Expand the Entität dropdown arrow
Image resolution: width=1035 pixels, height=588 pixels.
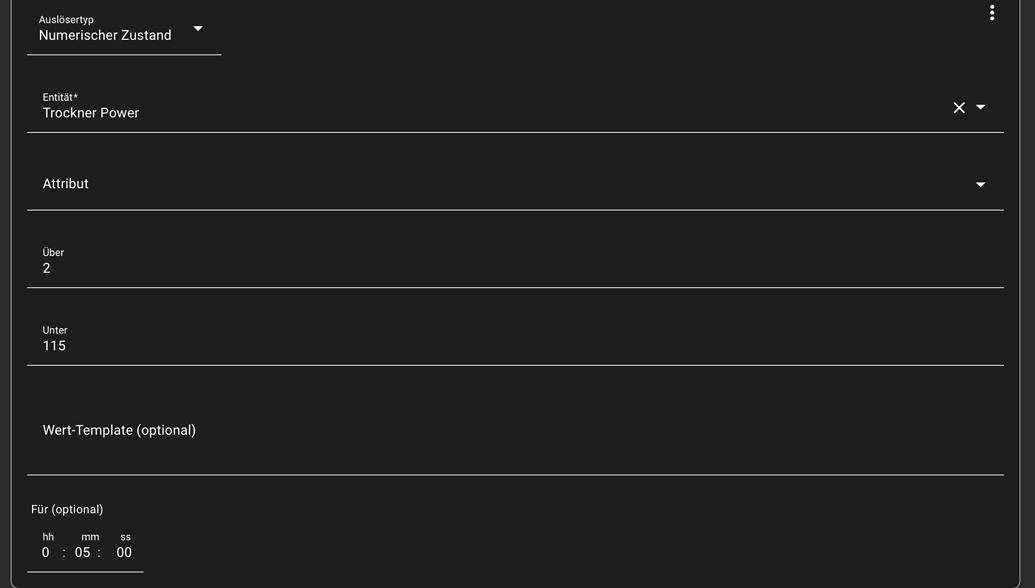[x=980, y=108]
